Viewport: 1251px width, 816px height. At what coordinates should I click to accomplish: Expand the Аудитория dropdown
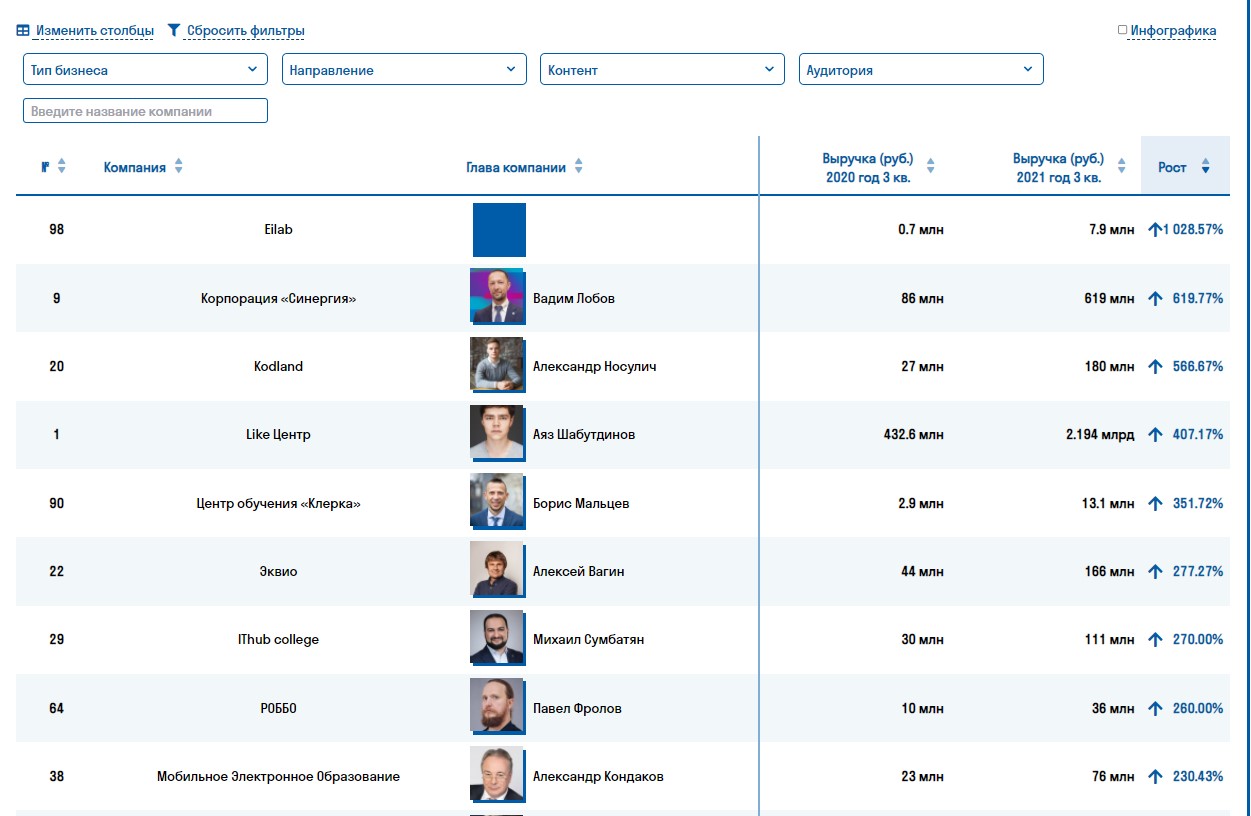[921, 70]
